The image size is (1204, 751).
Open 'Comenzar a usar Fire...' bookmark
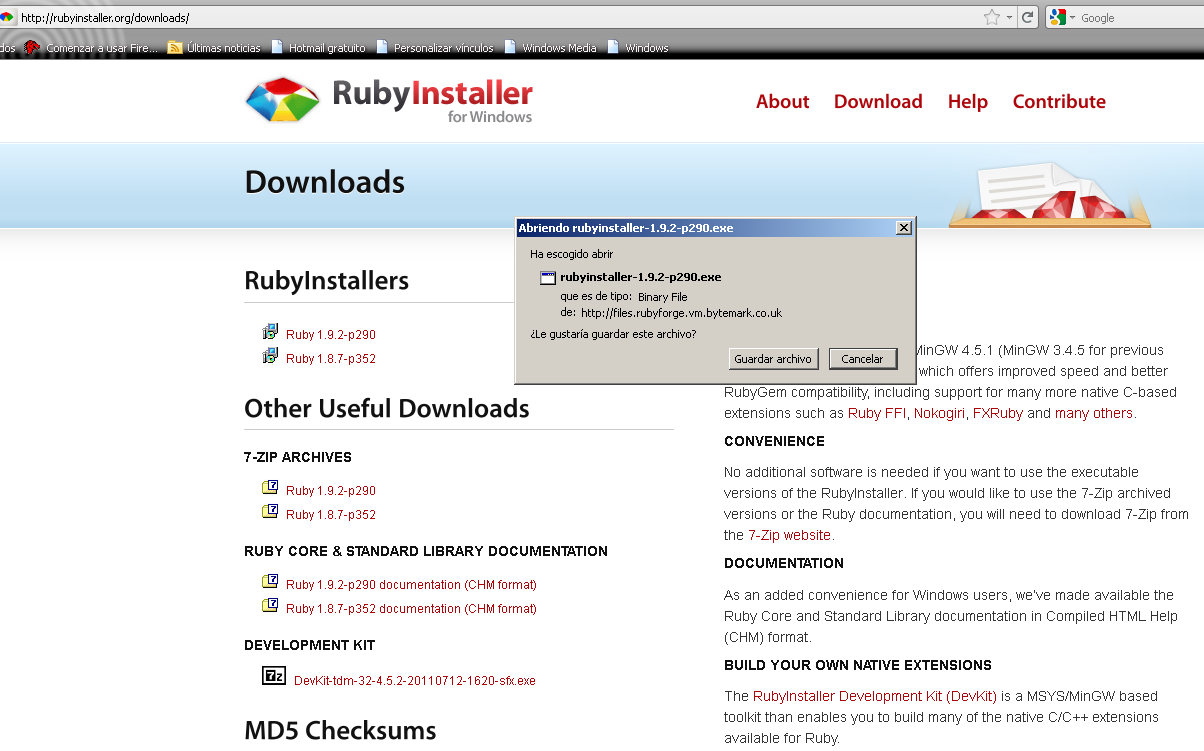click(x=102, y=48)
